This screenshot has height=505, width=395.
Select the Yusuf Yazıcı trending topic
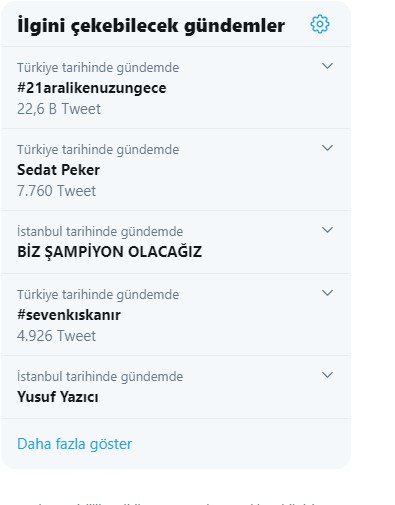tap(58, 397)
